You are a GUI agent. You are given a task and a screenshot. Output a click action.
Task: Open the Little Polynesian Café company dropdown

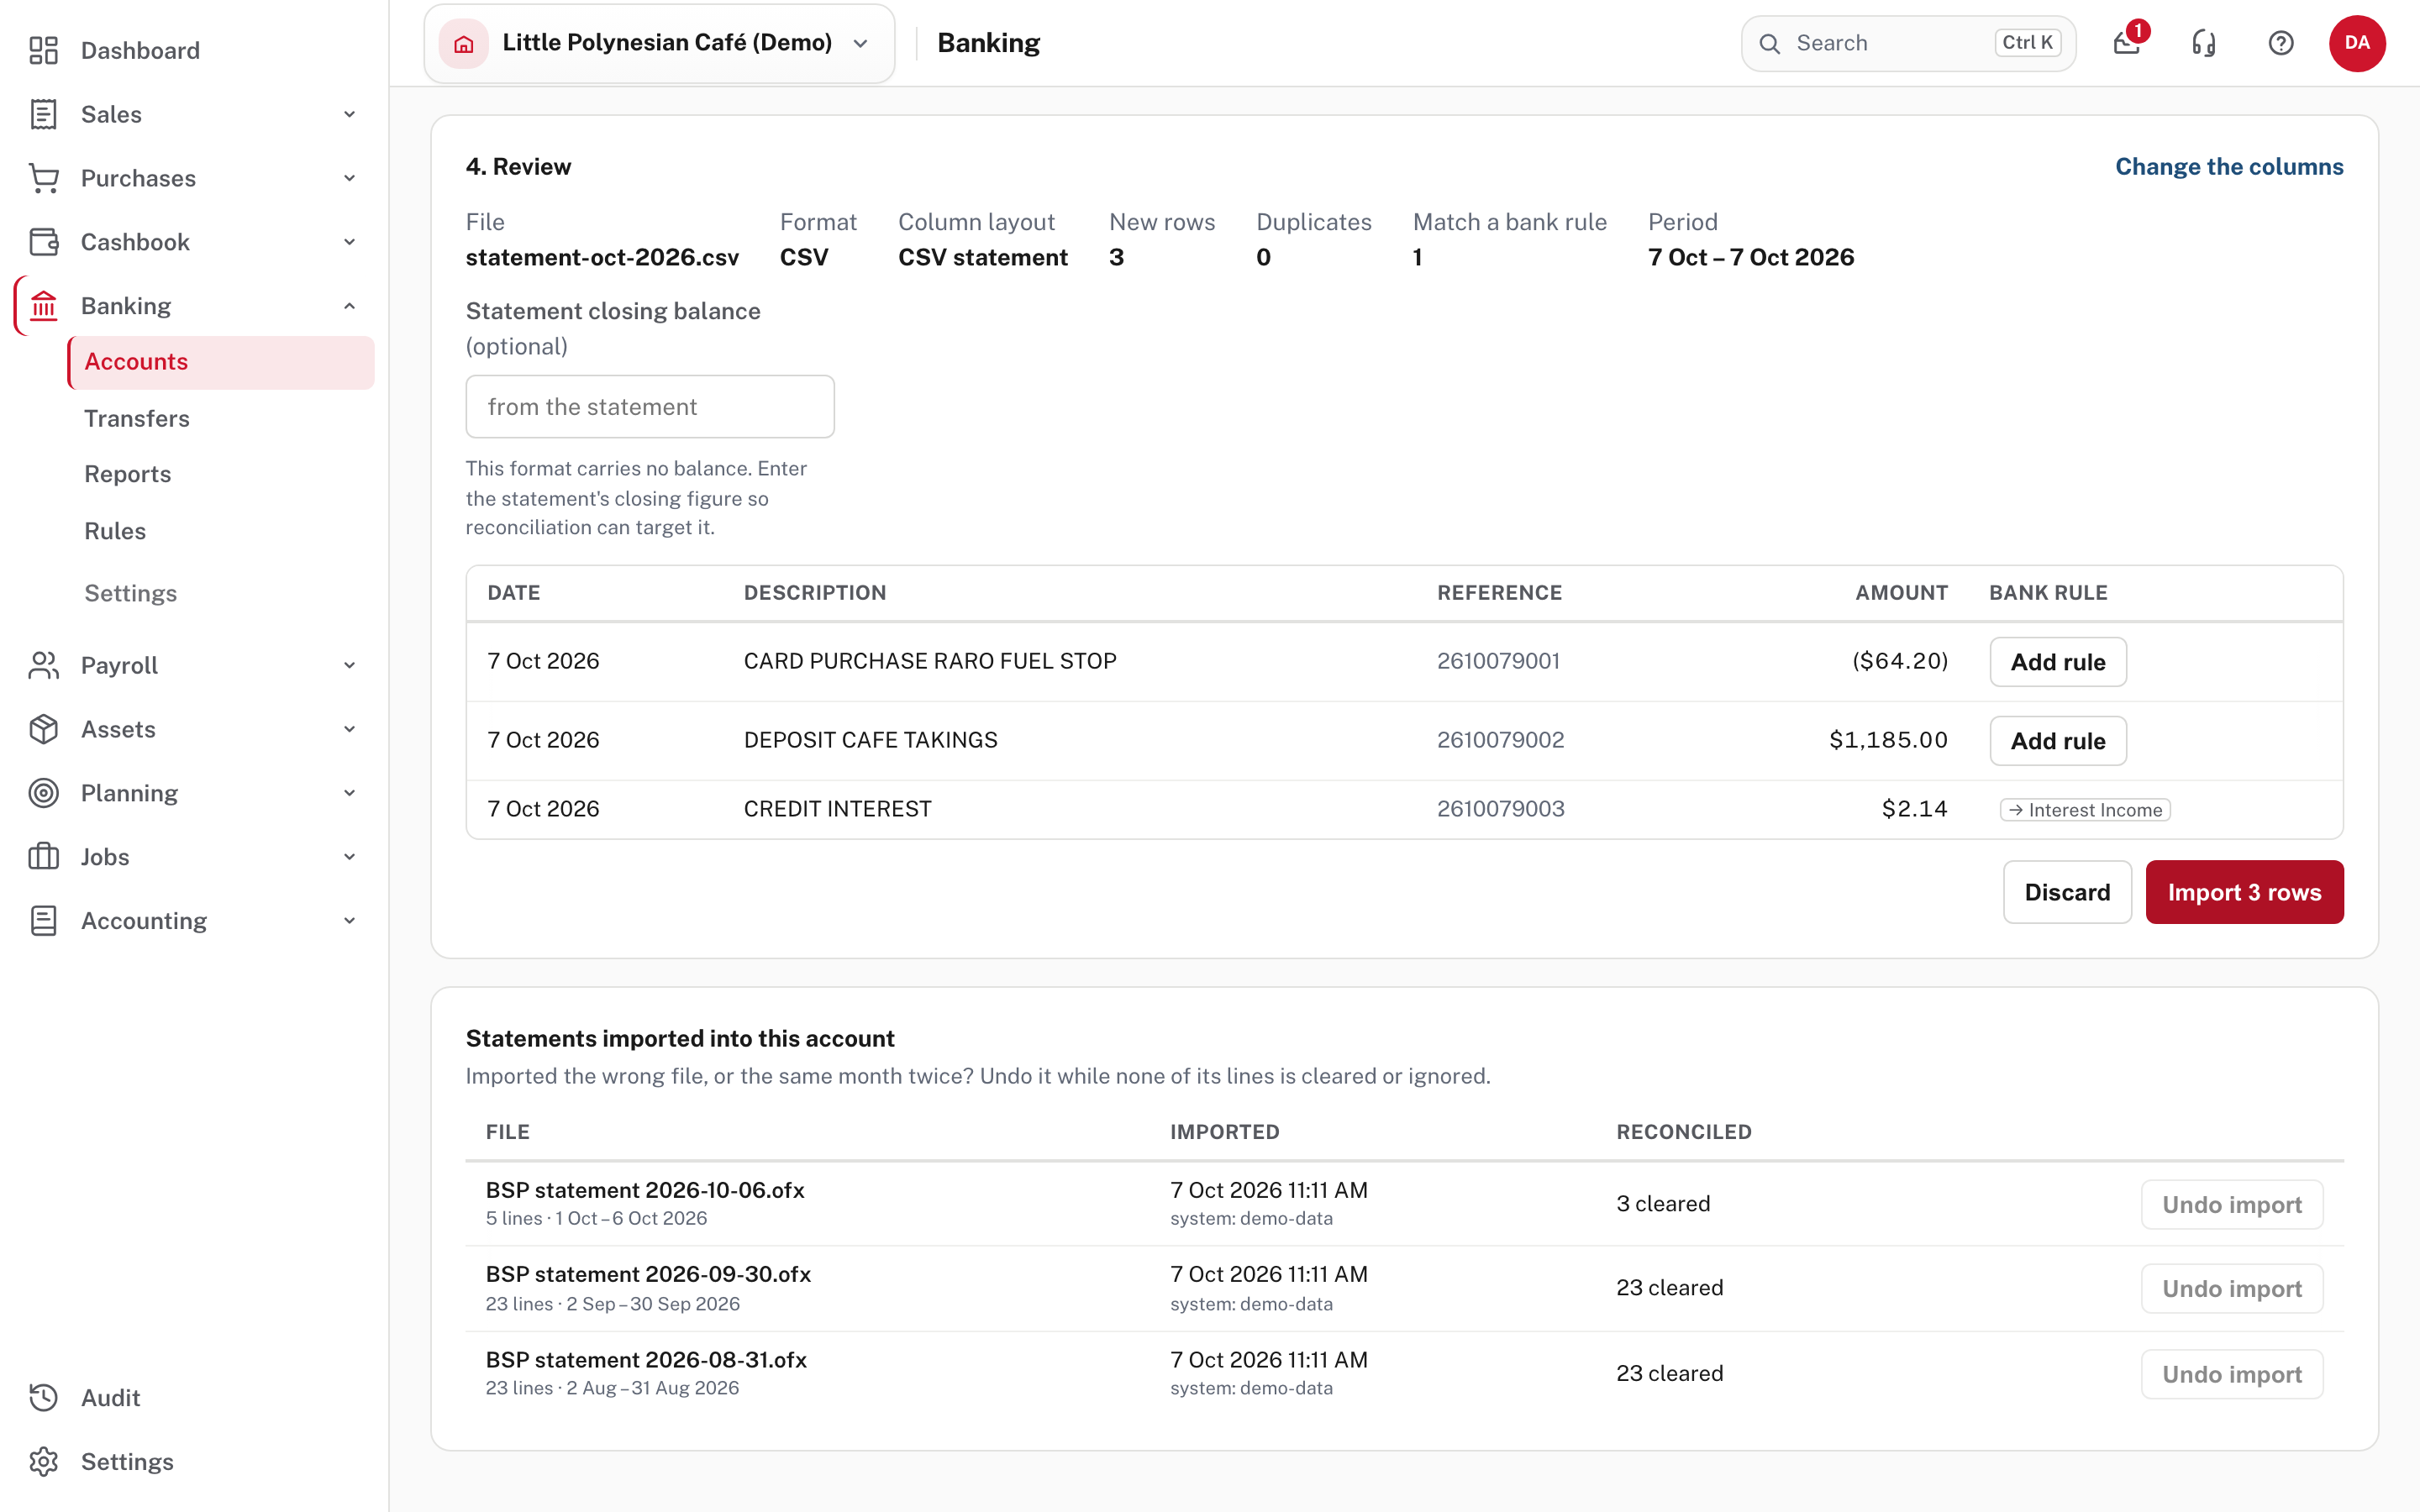pos(659,43)
